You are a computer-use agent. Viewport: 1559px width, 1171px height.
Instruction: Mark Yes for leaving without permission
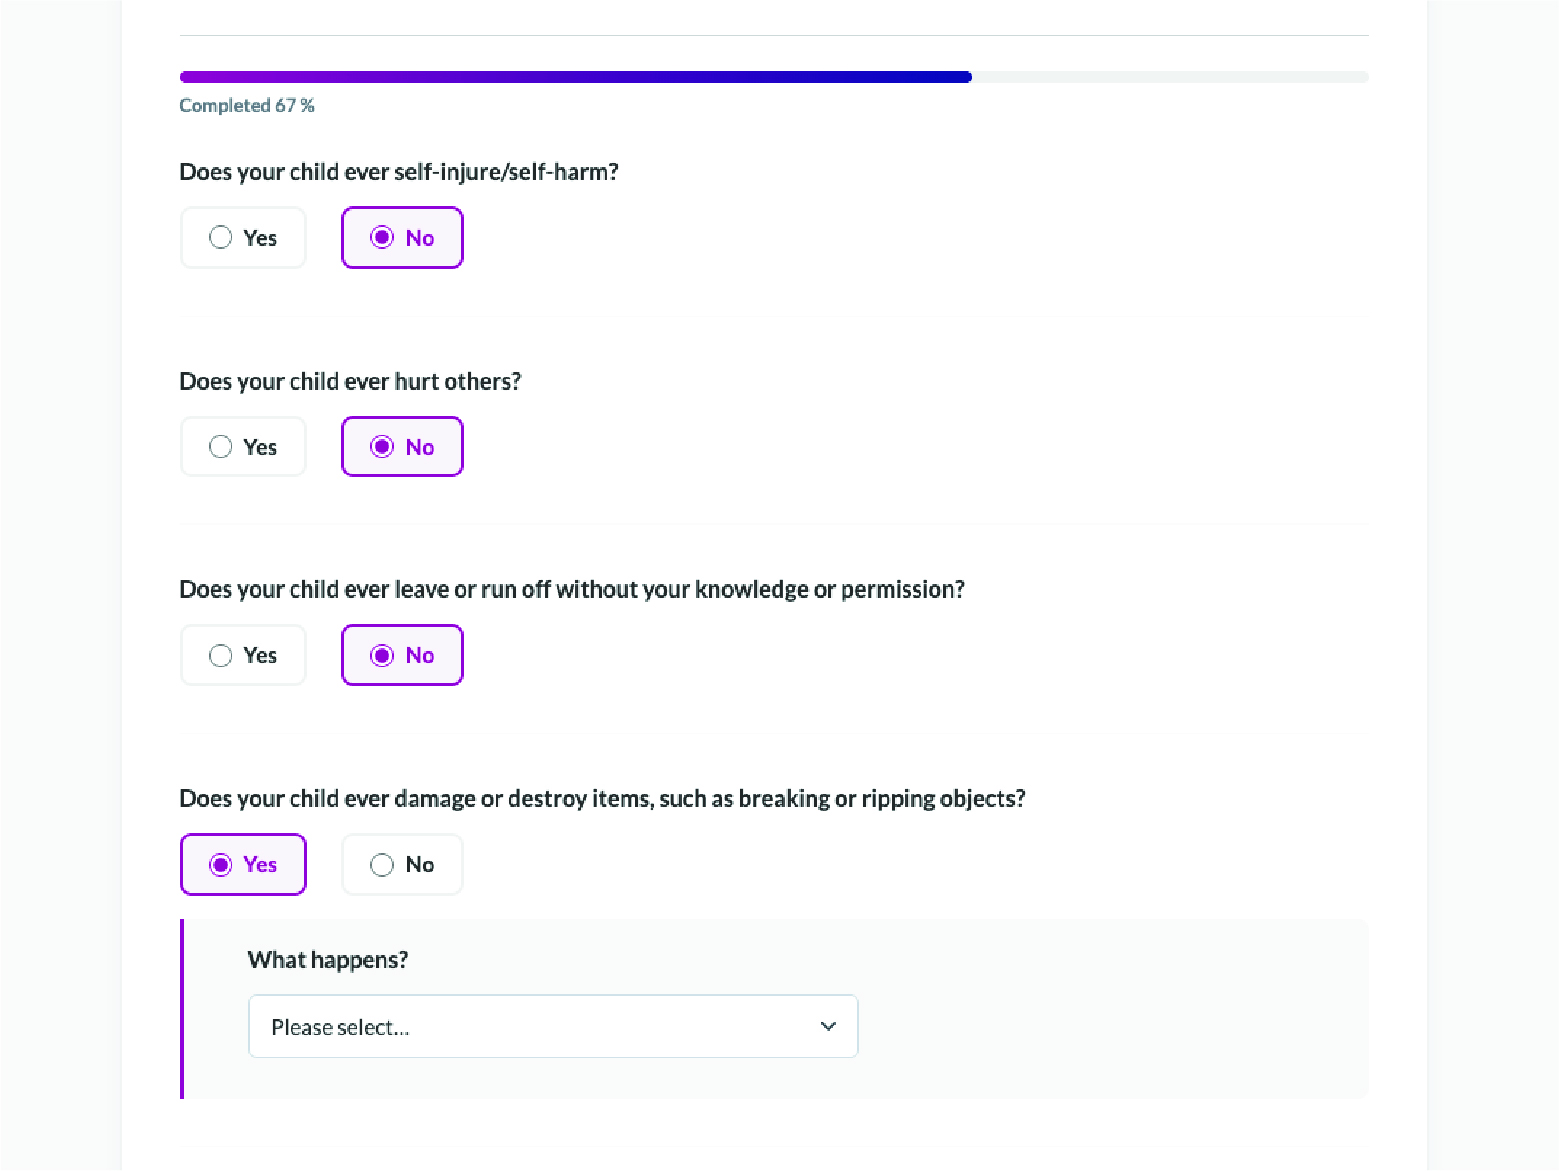pyautogui.click(x=243, y=655)
